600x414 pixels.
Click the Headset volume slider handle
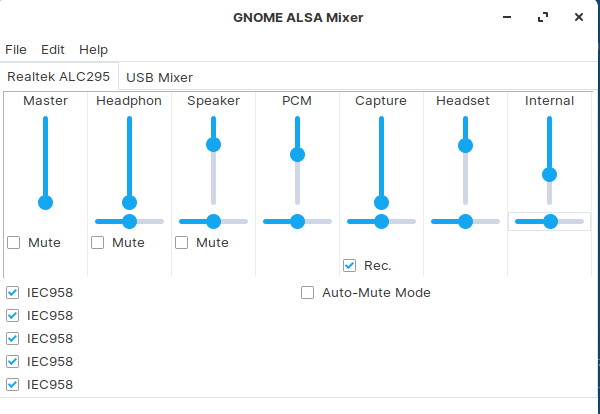[x=465, y=145]
